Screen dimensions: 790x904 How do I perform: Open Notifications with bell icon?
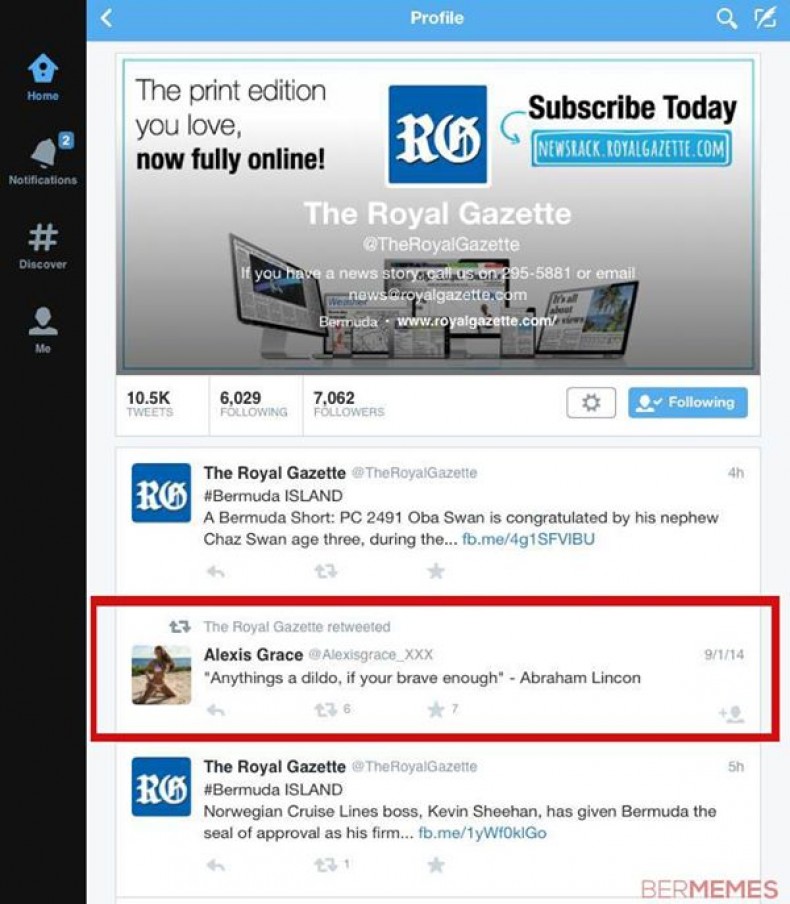pyautogui.click(x=43, y=160)
